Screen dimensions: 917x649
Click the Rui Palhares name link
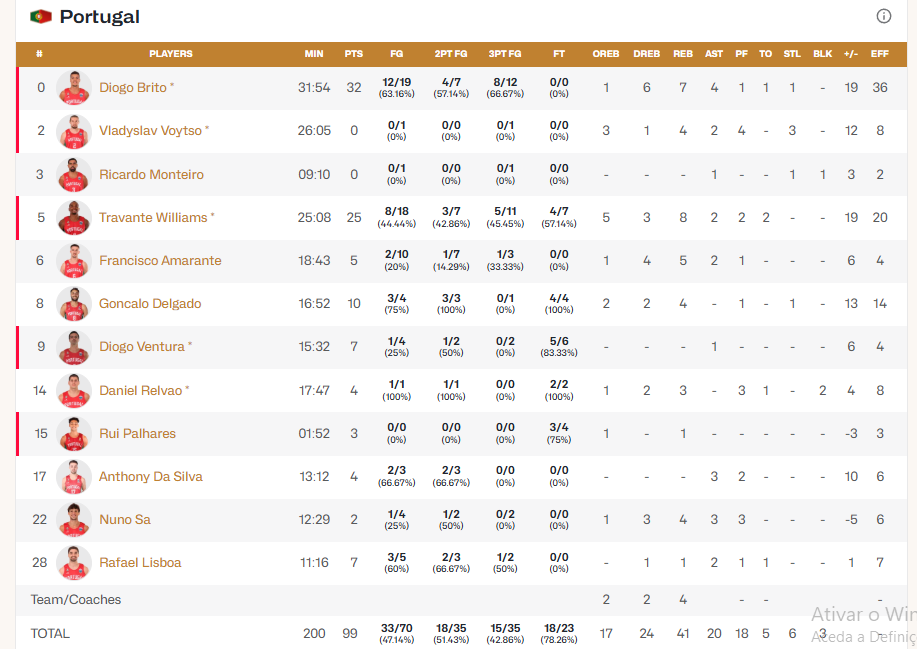coord(137,434)
